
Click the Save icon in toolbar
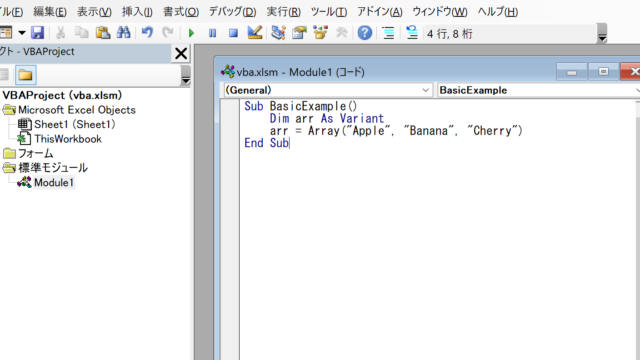click(38, 33)
